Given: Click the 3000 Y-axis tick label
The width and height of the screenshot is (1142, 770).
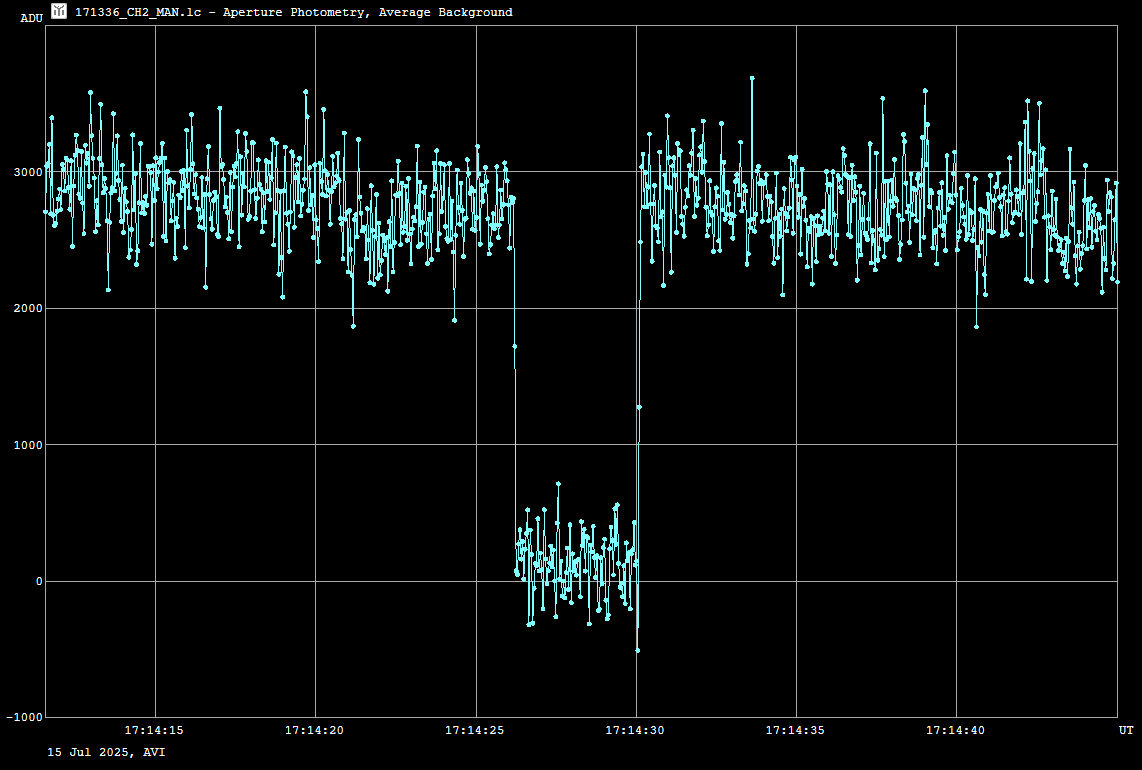Looking at the screenshot, I should (27, 172).
